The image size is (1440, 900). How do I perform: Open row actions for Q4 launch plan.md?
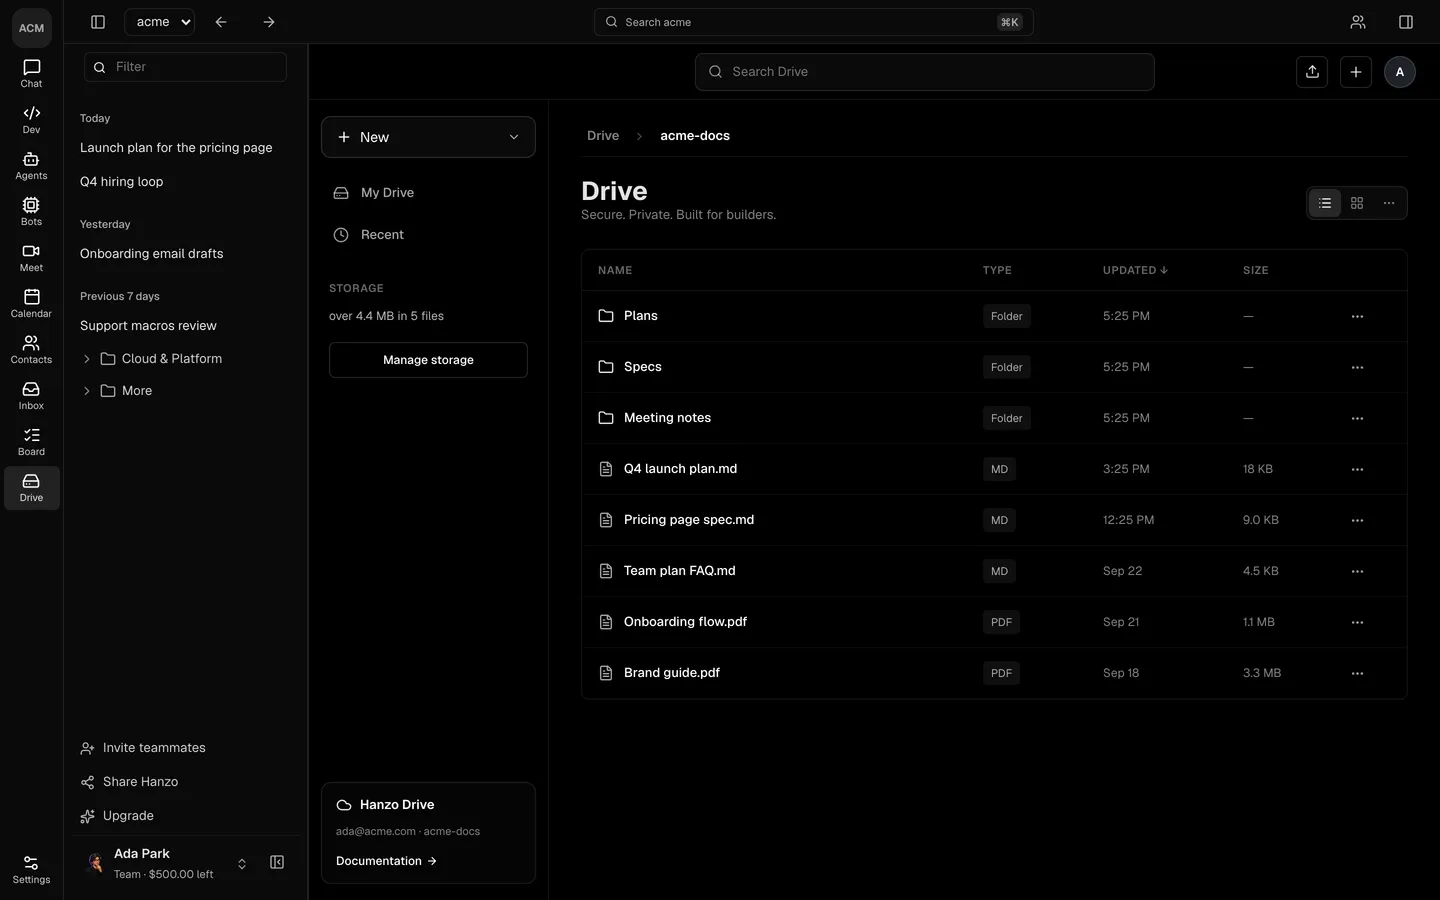click(1357, 469)
